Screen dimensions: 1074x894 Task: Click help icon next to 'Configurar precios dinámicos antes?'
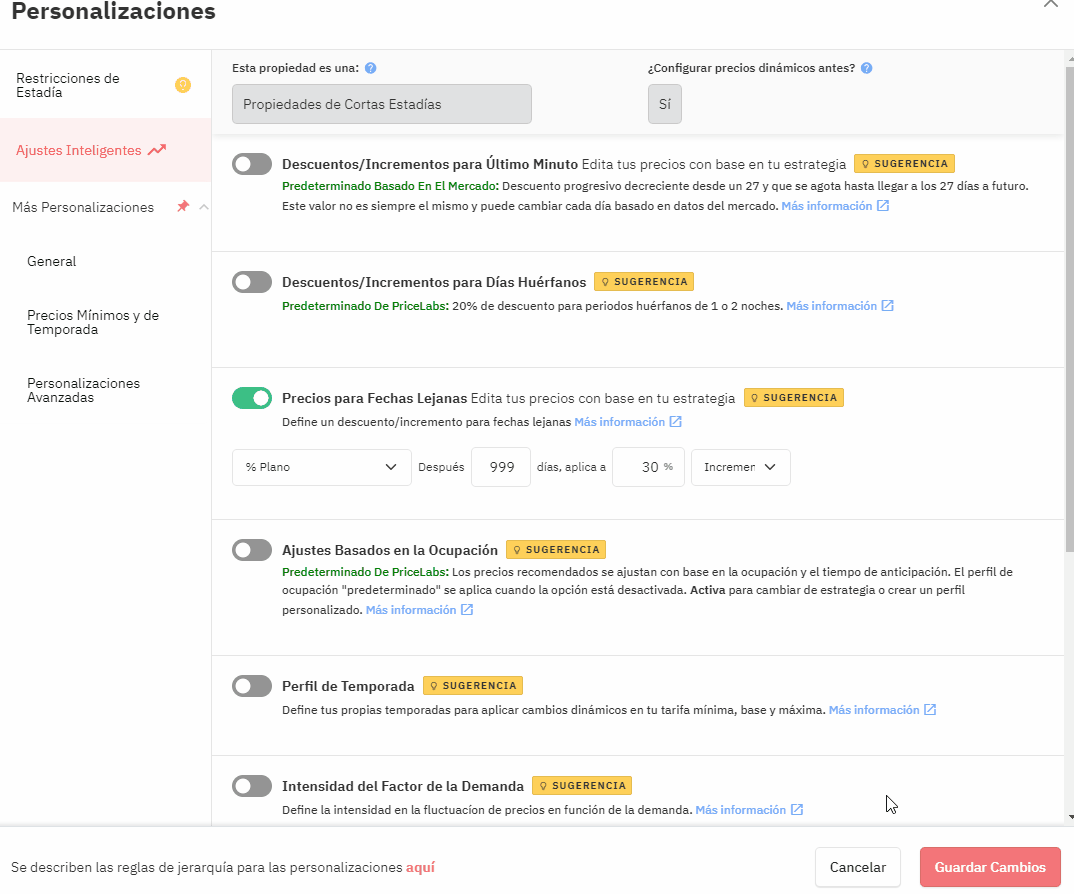[x=866, y=68]
